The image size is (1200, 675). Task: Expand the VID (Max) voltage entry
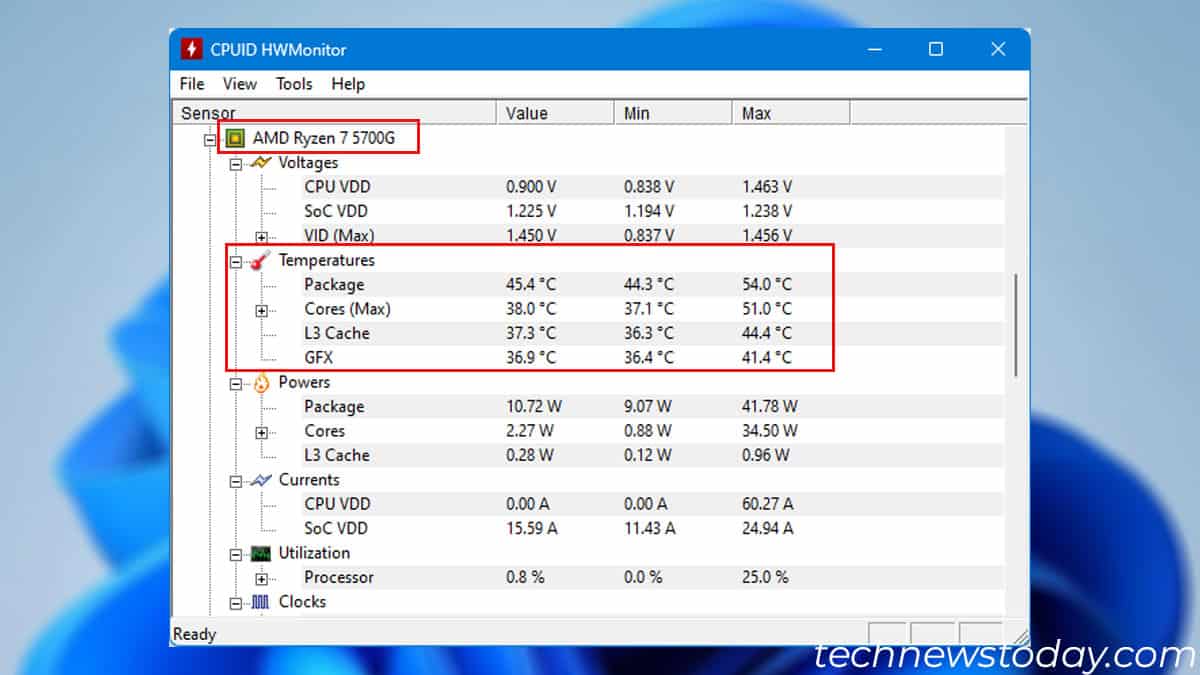point(262,236)
